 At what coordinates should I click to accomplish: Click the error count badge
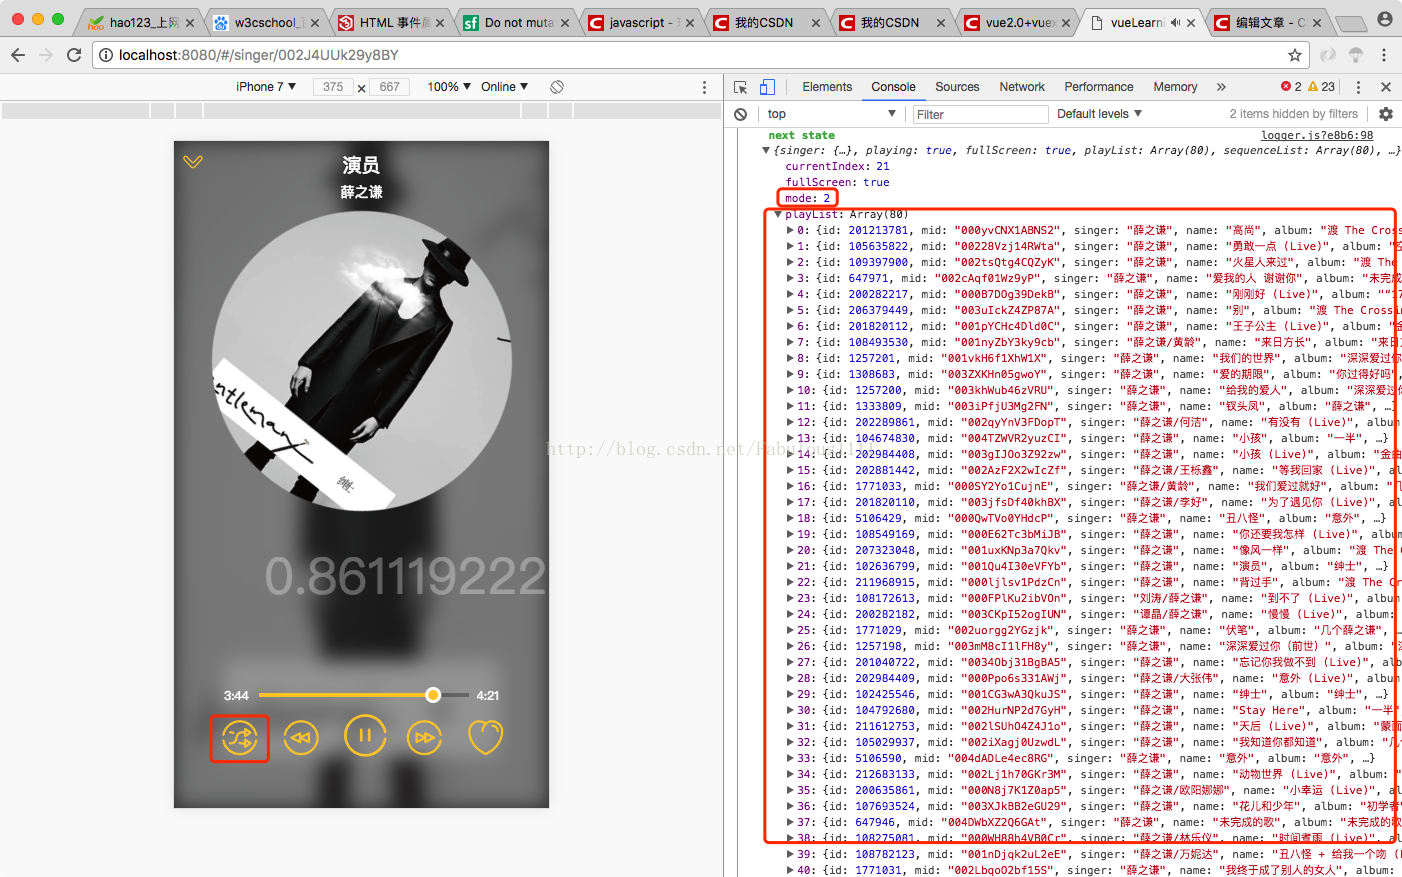[x=1291, y=87]
